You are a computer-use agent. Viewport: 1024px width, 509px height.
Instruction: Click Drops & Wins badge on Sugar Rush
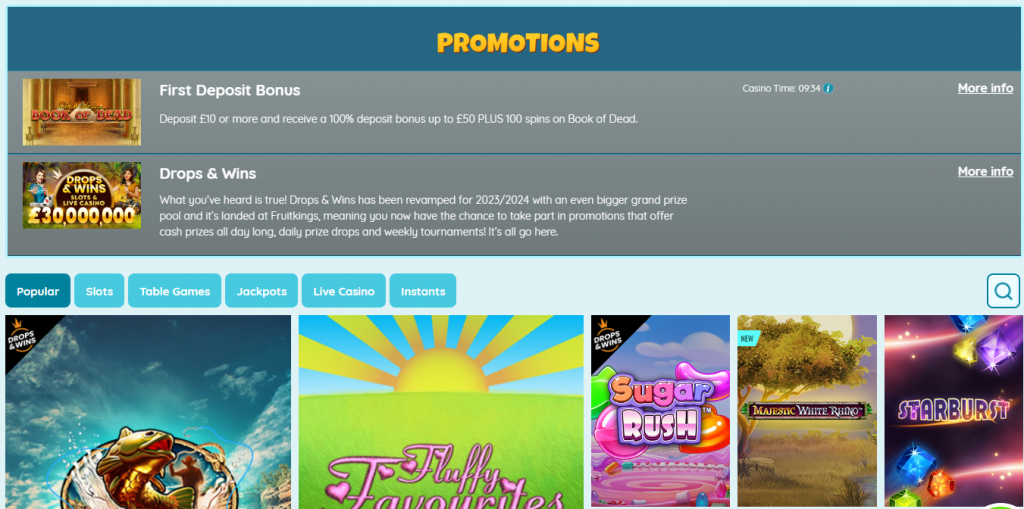tap(607, 333)
